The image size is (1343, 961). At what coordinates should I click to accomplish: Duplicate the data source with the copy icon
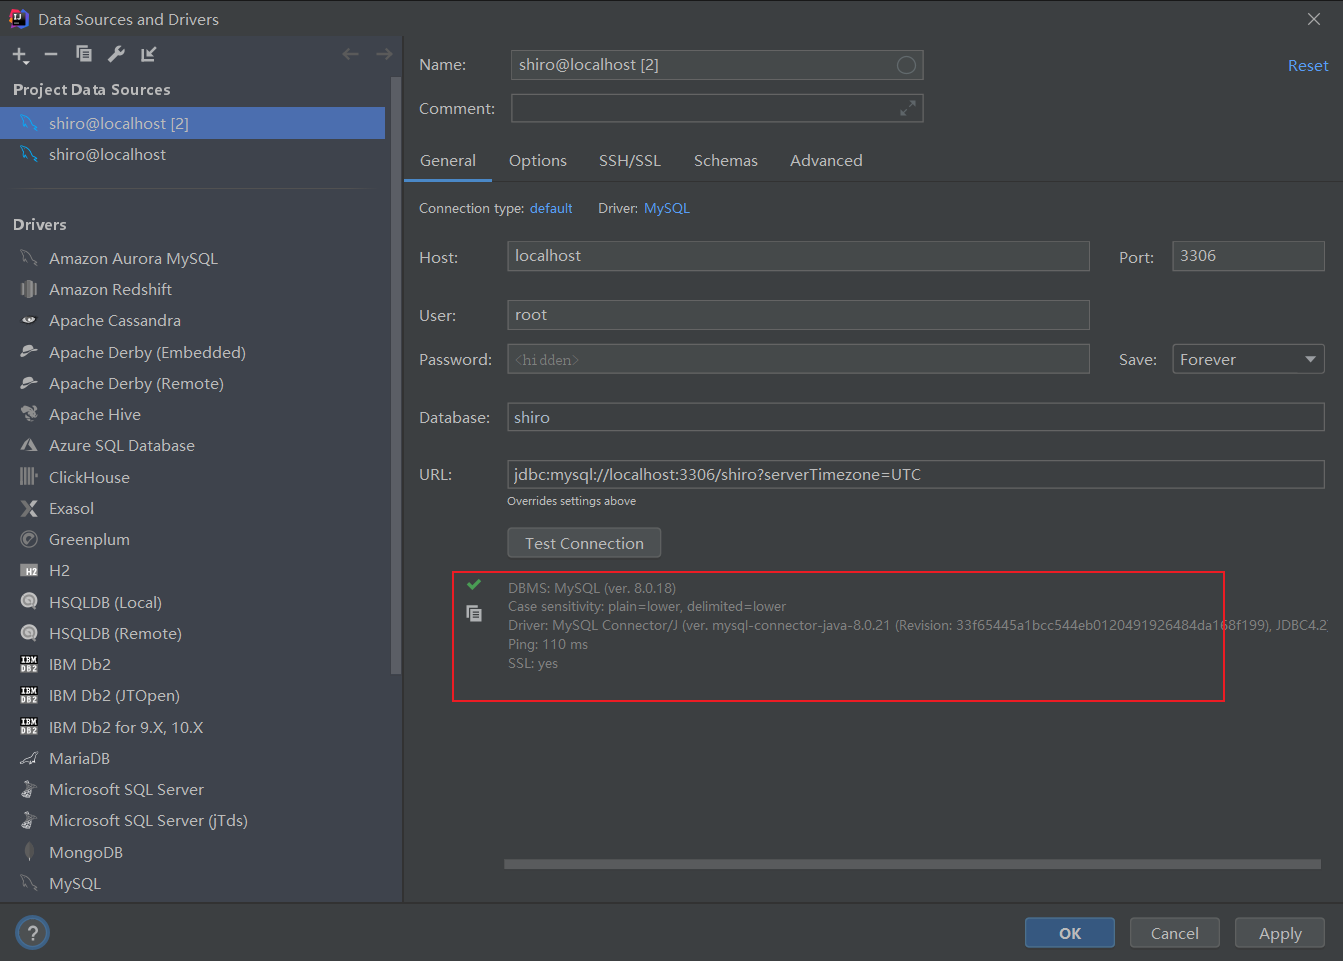84,54
